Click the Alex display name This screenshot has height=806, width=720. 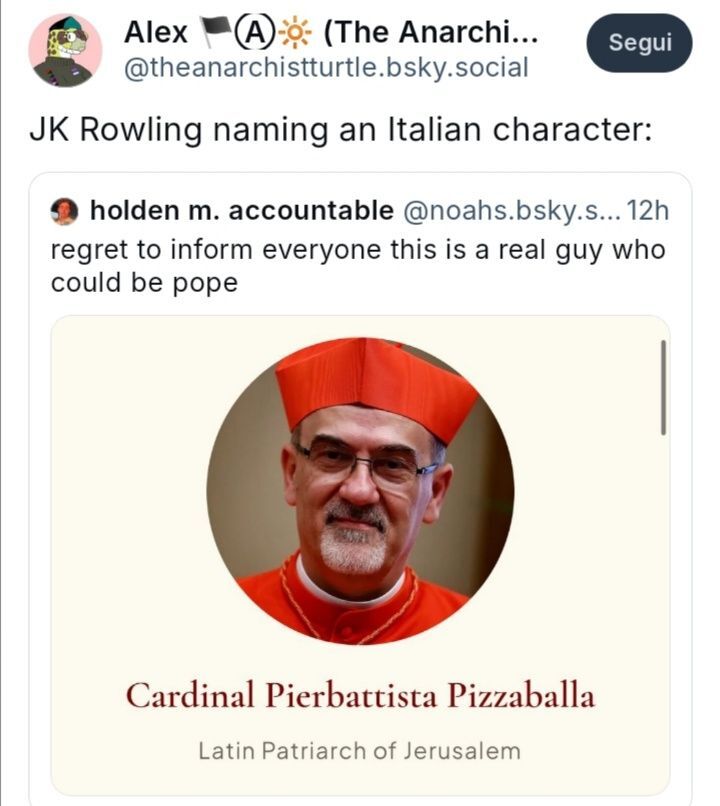click(x=156, y=33)
